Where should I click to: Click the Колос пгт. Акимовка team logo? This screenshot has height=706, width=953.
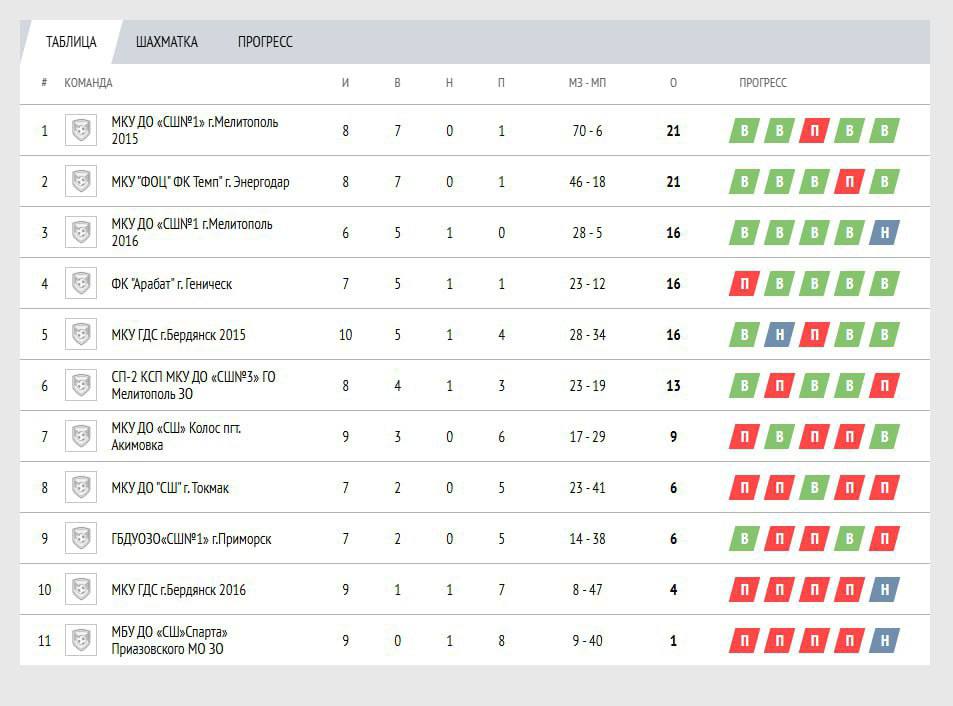tap(81, 437)
